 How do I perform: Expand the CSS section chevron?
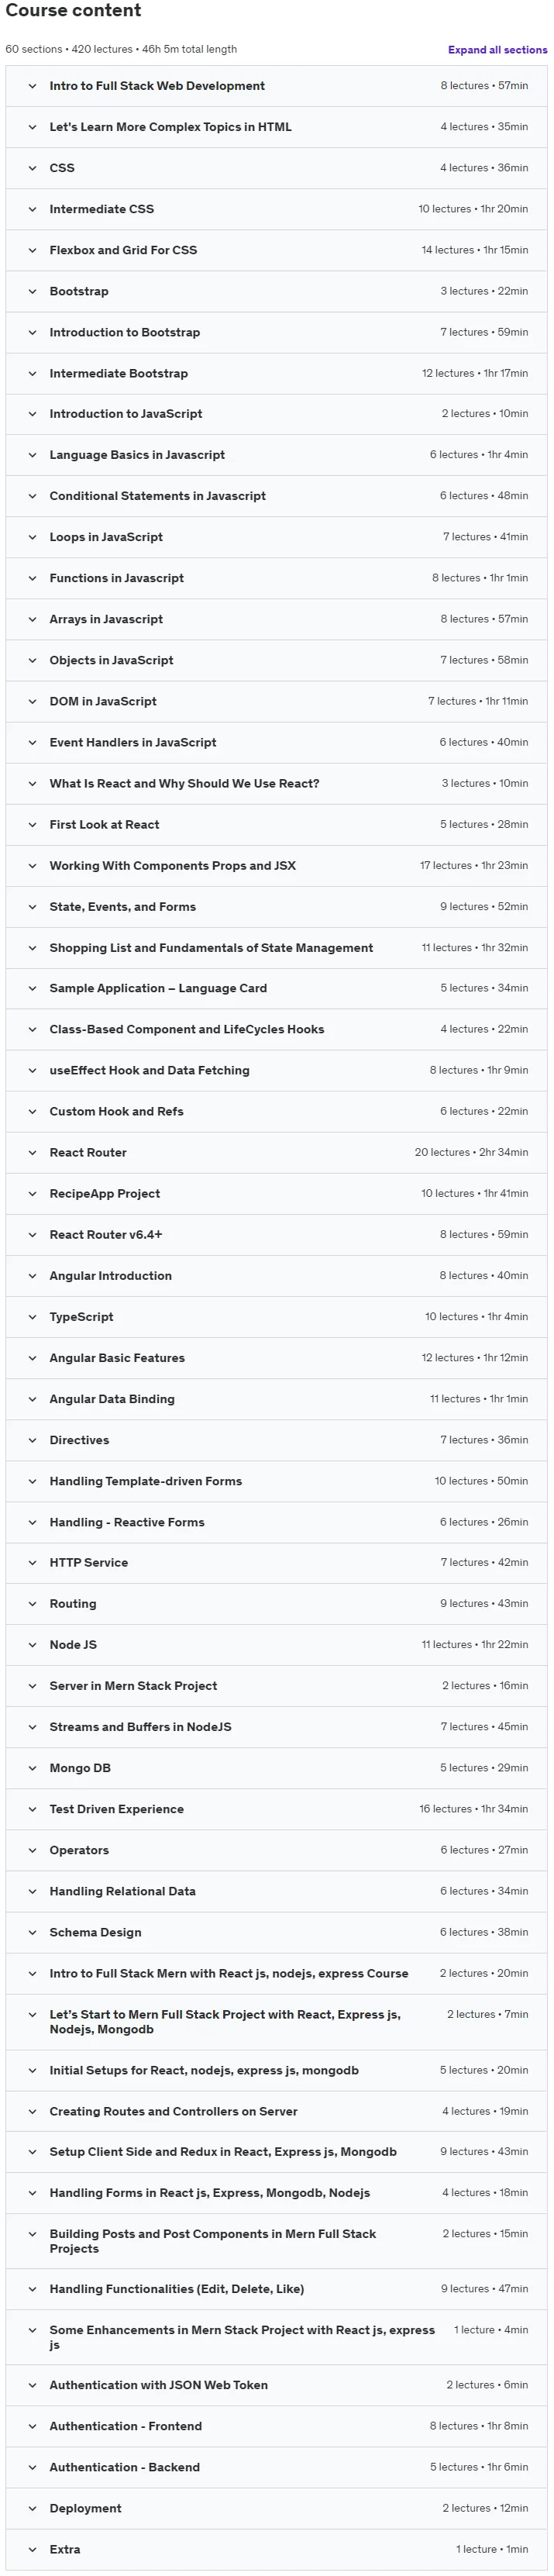32,168
